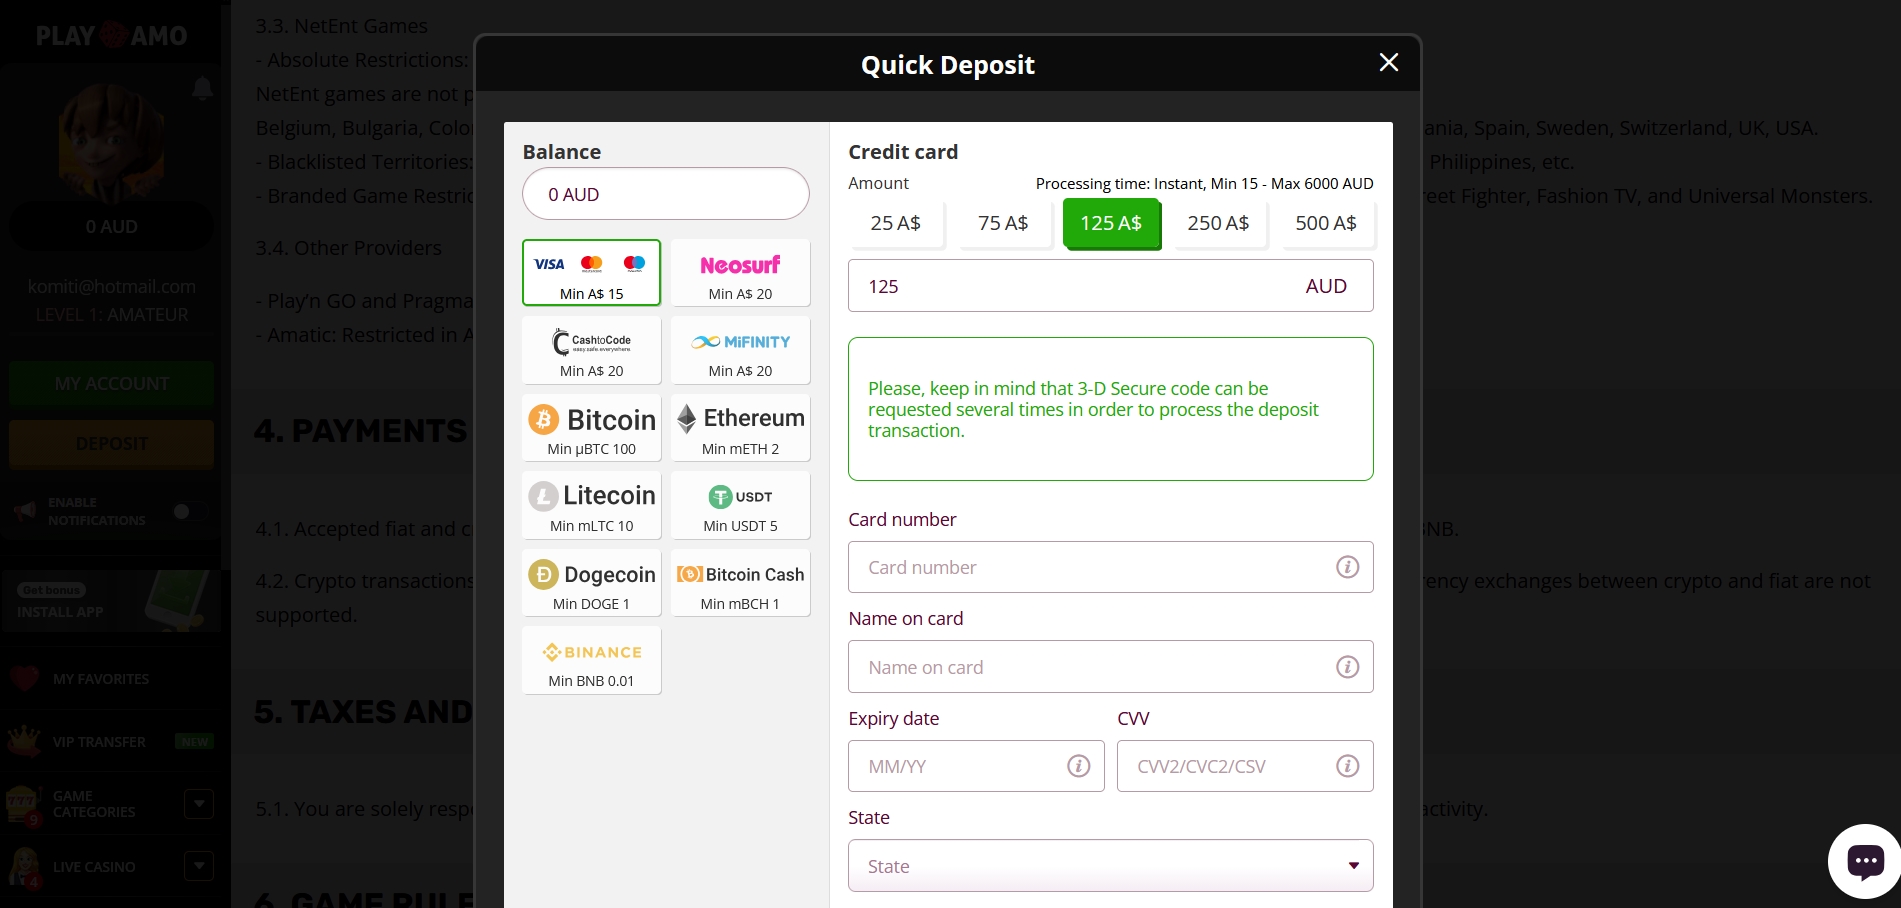
Task: Open the live chat bubble
Action: coord(1865,861)
